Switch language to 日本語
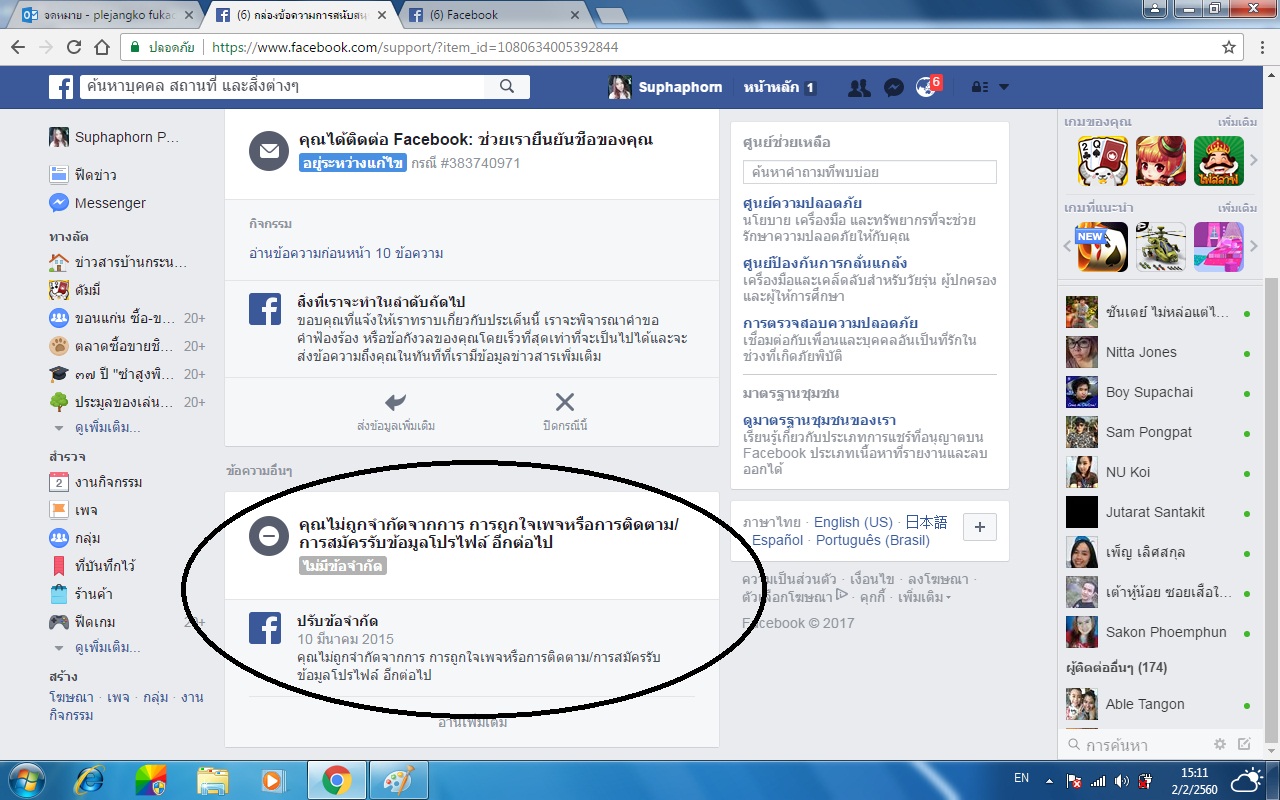 tap(926, 522)
